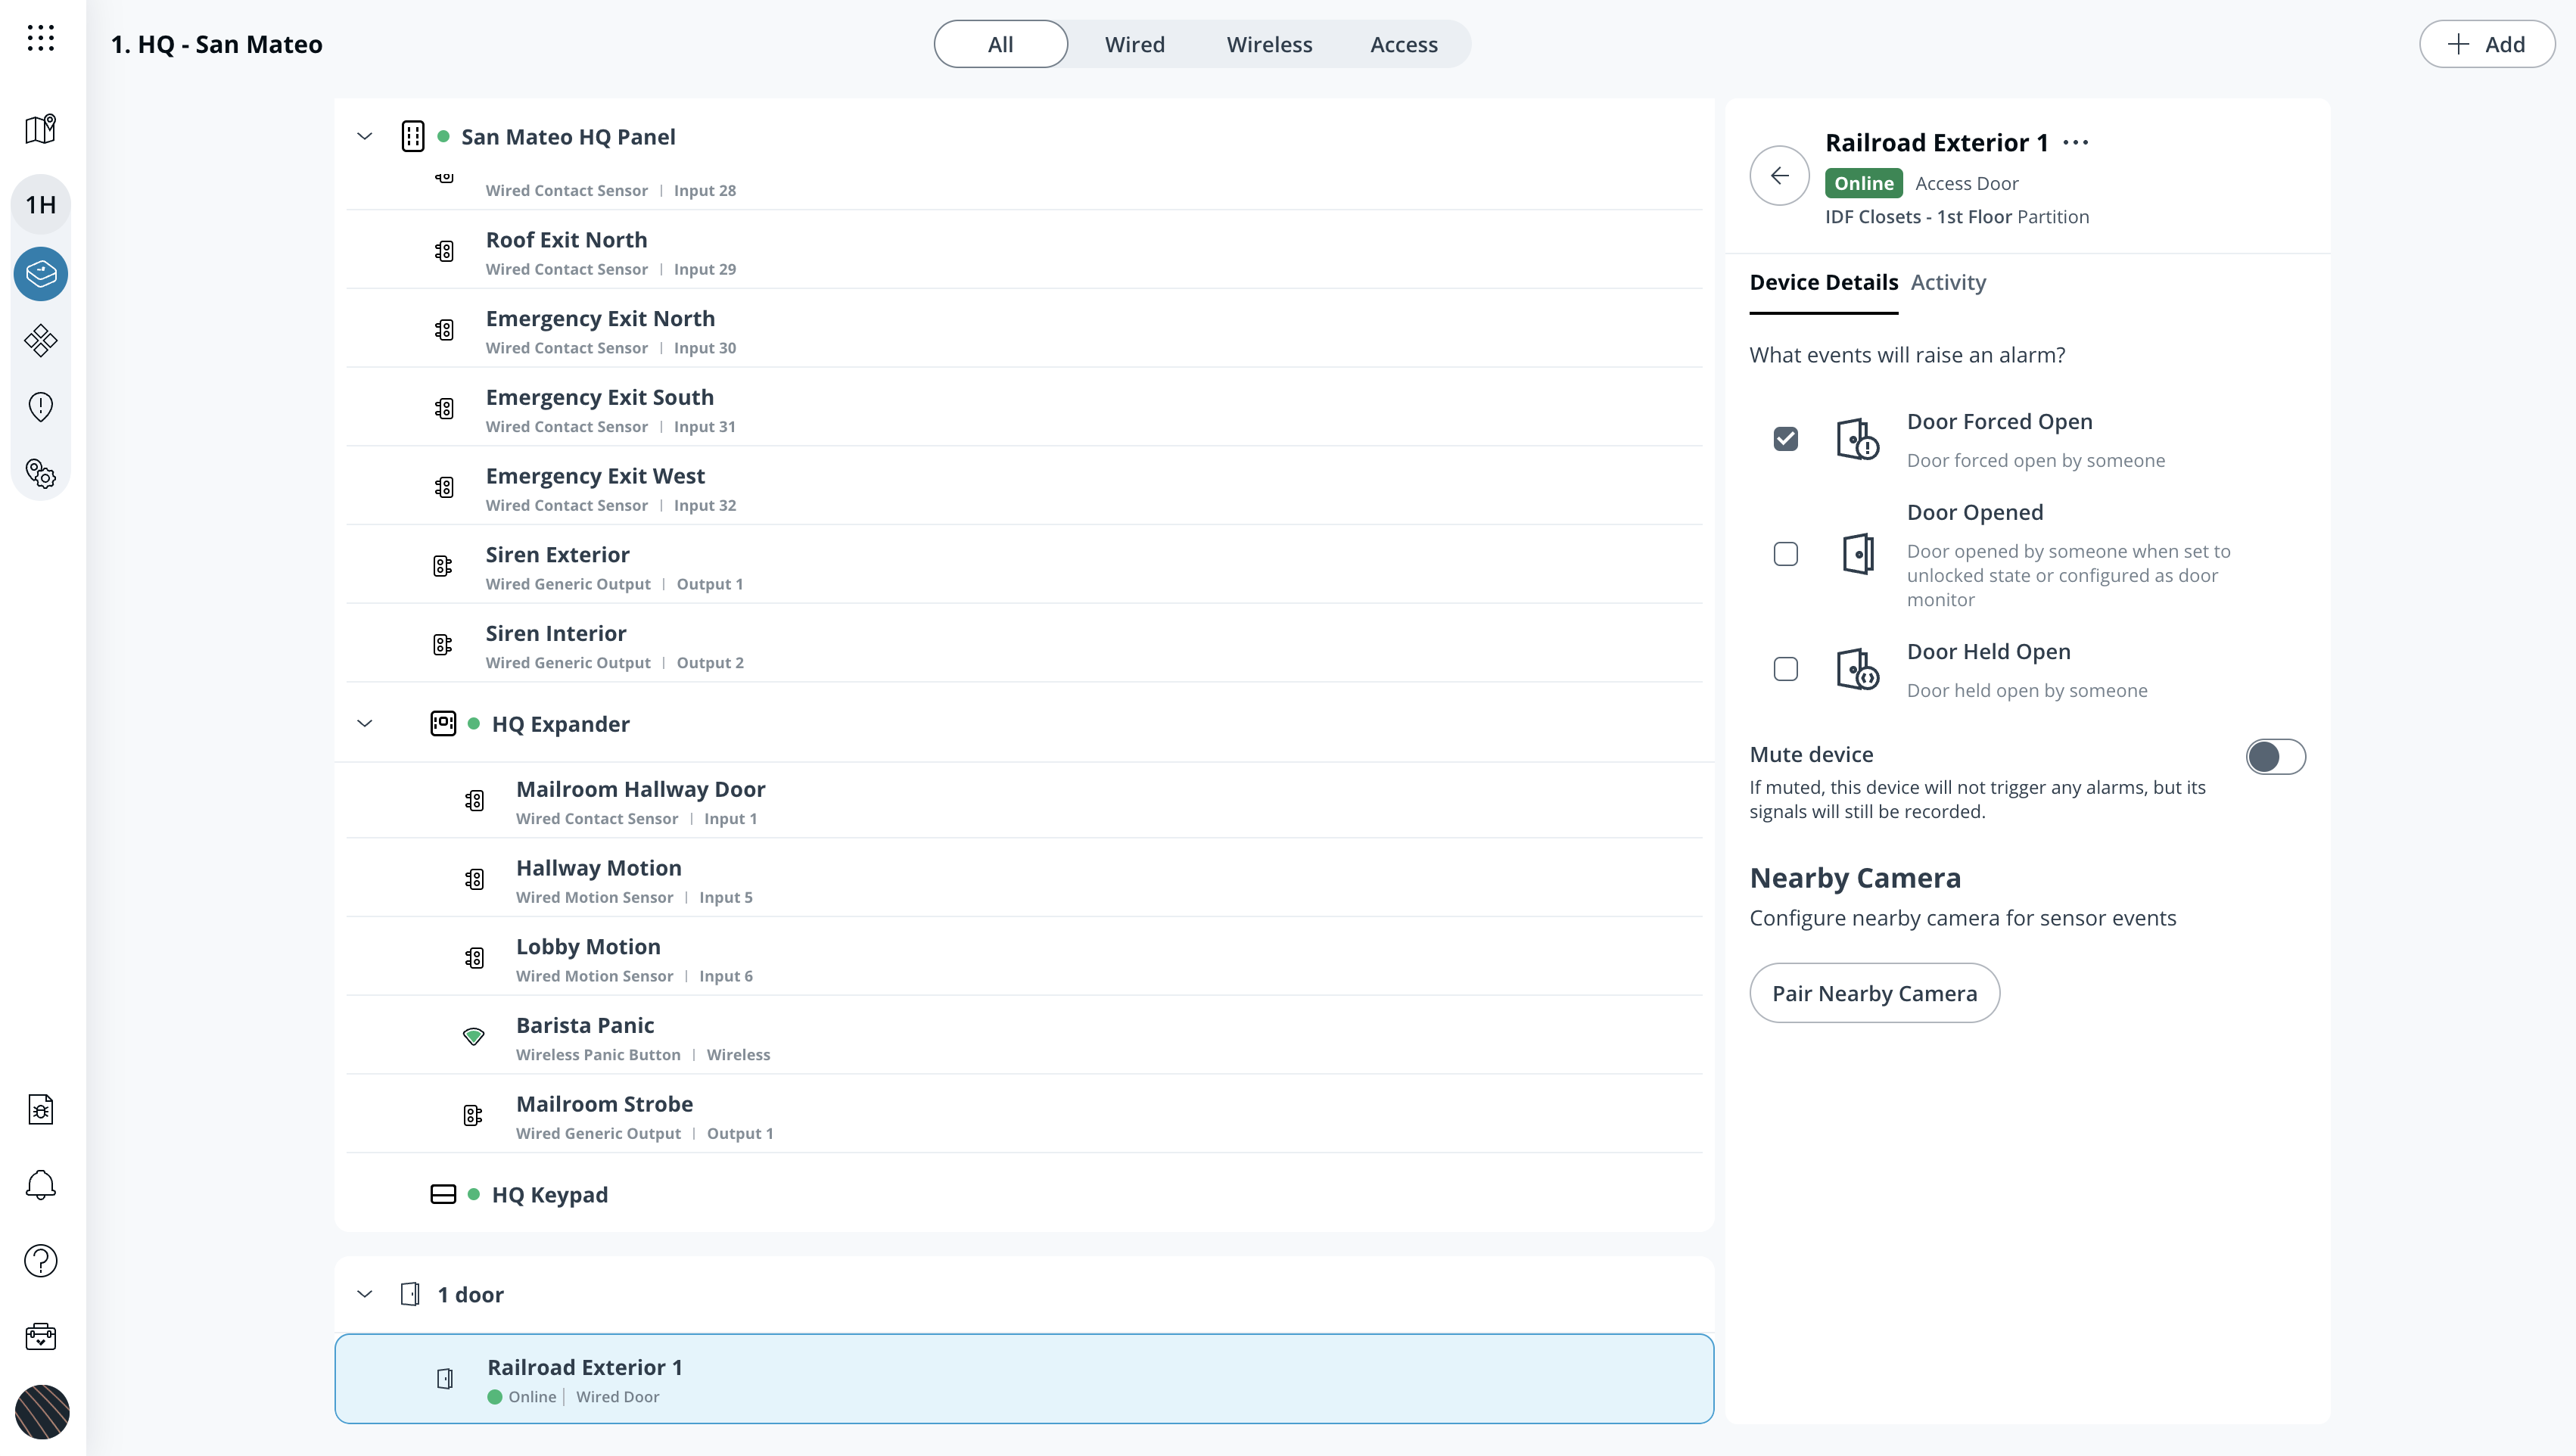2576x1456 pixels.
Task: Open the notifications bell icon
Action: 41,1185
